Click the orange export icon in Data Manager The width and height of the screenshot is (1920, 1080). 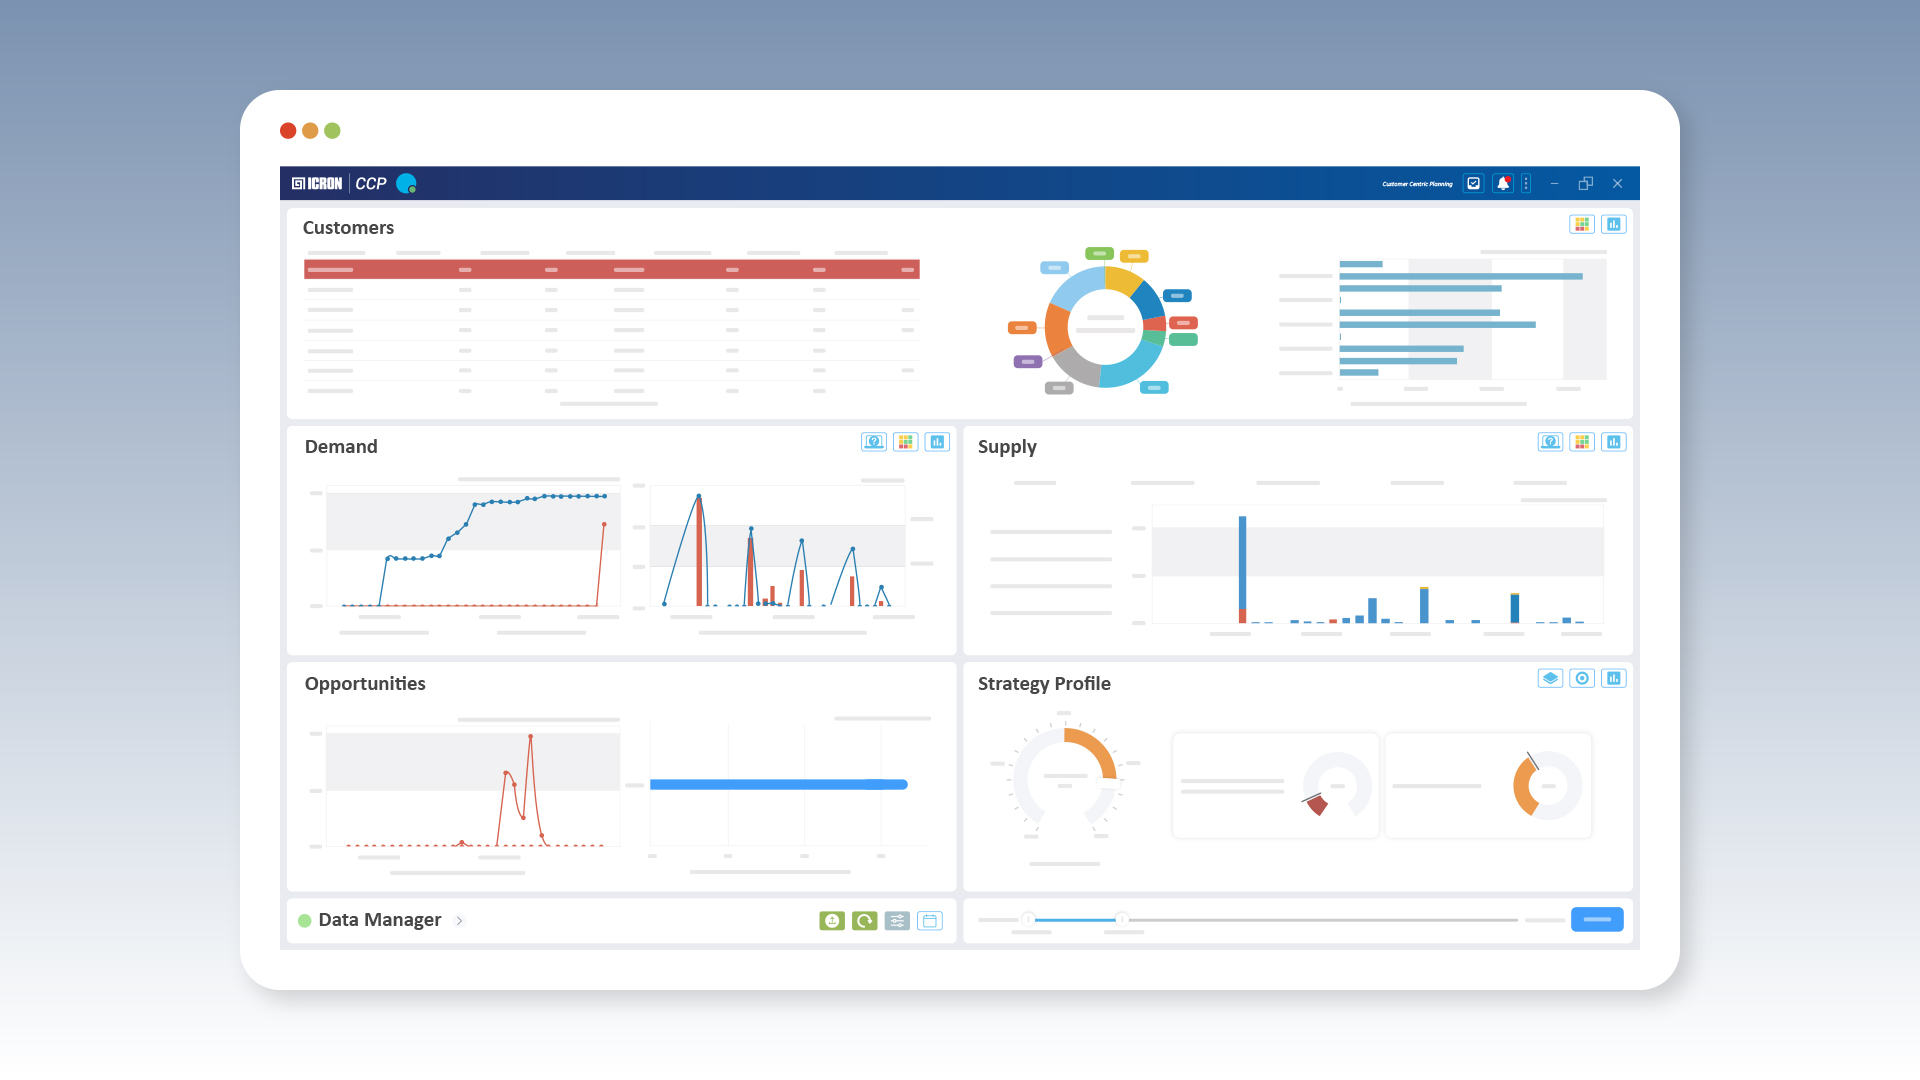pos(832,920)
